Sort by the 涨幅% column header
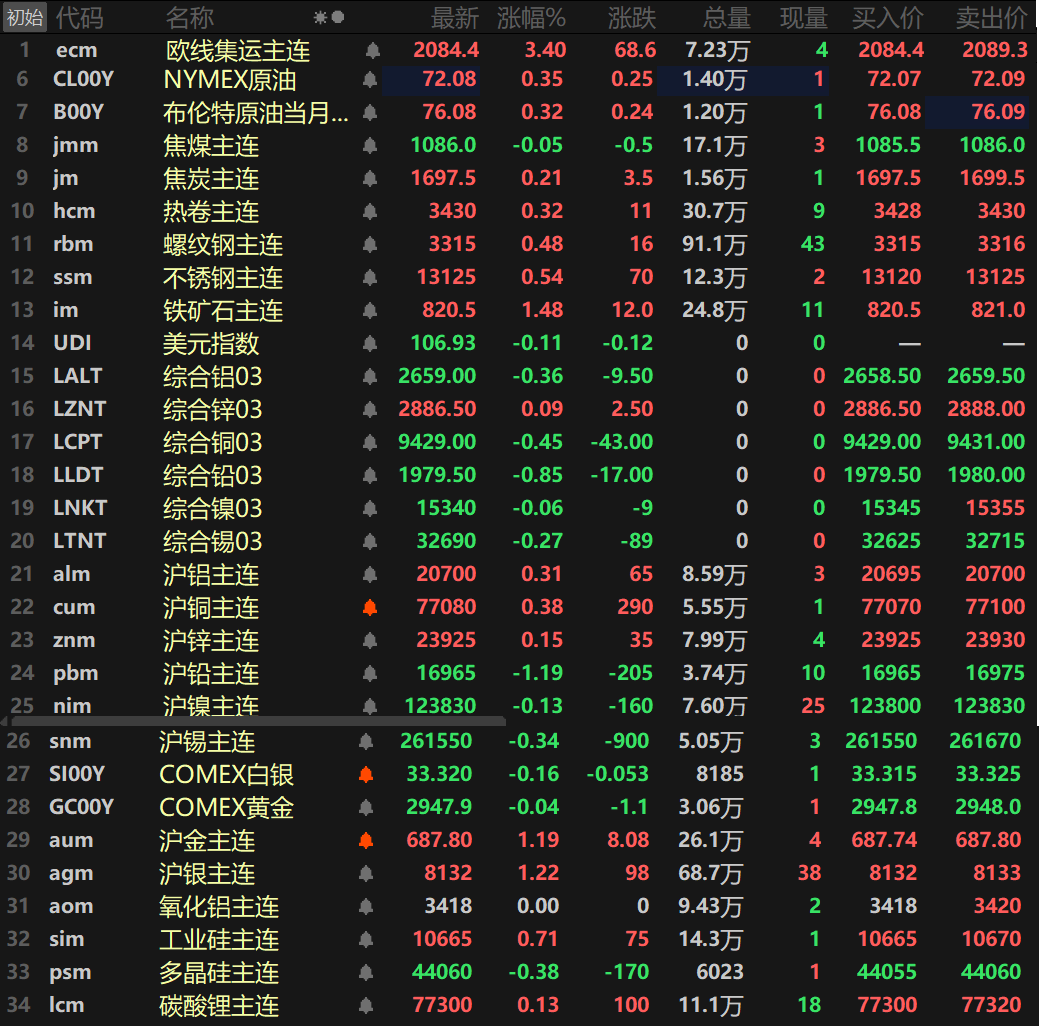1039x1026 pixels. pos(531,18)
